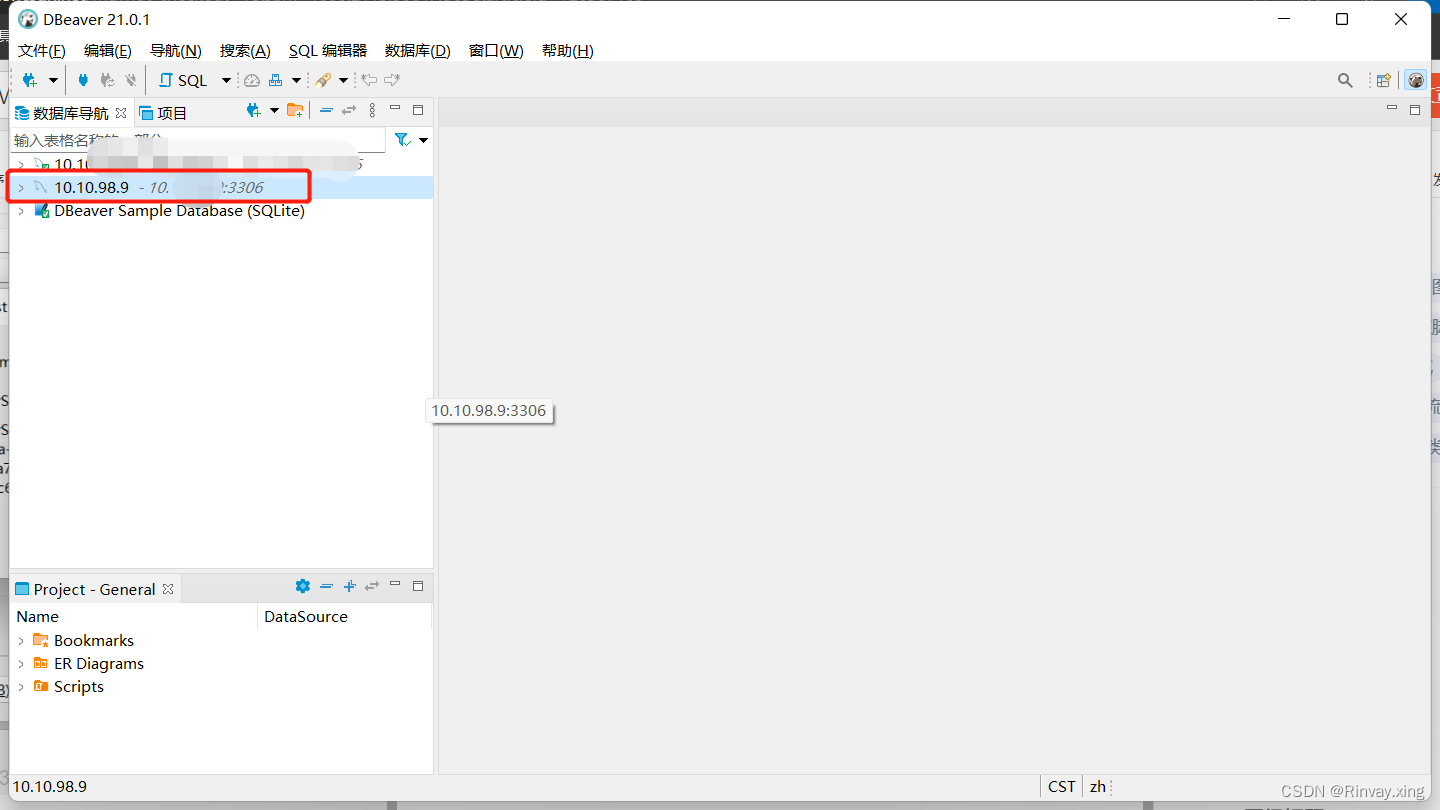Open dropdown arrow beside the funnel filter icon

pyautogui.click(x=423, y=140)
